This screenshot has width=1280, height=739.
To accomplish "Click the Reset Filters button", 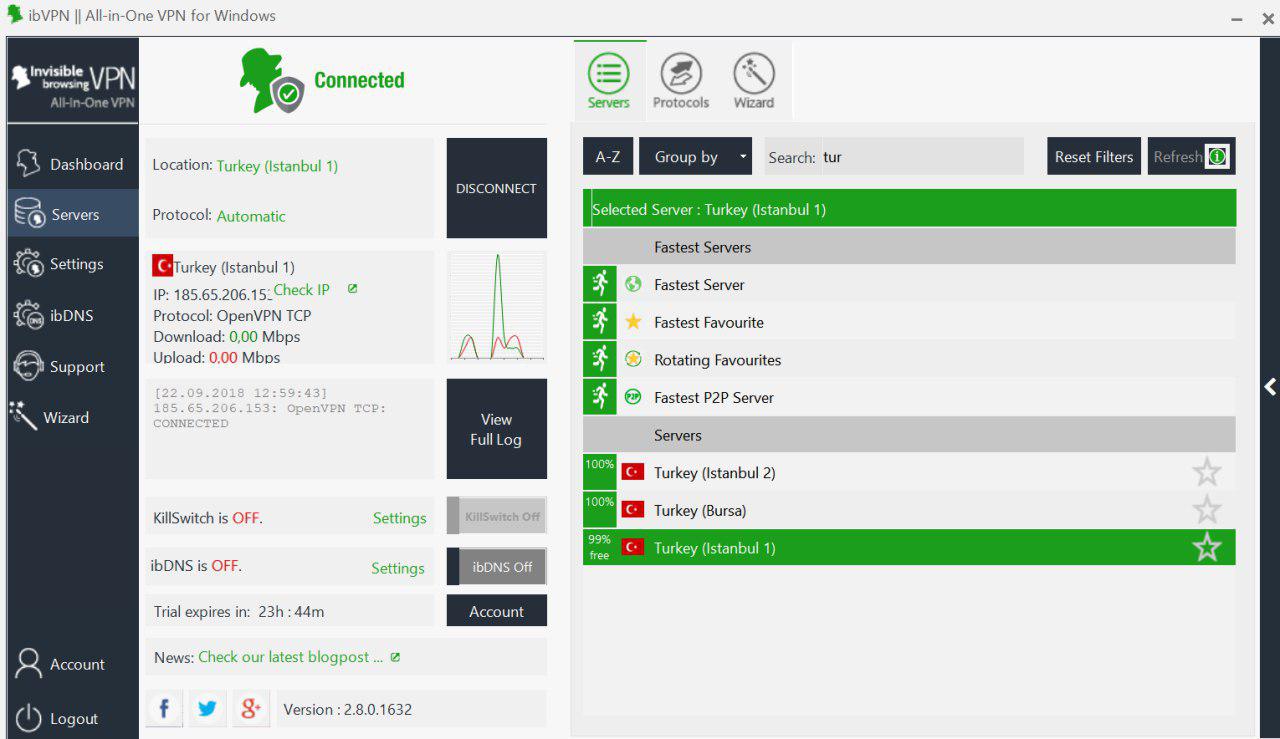I will 1094,157.
